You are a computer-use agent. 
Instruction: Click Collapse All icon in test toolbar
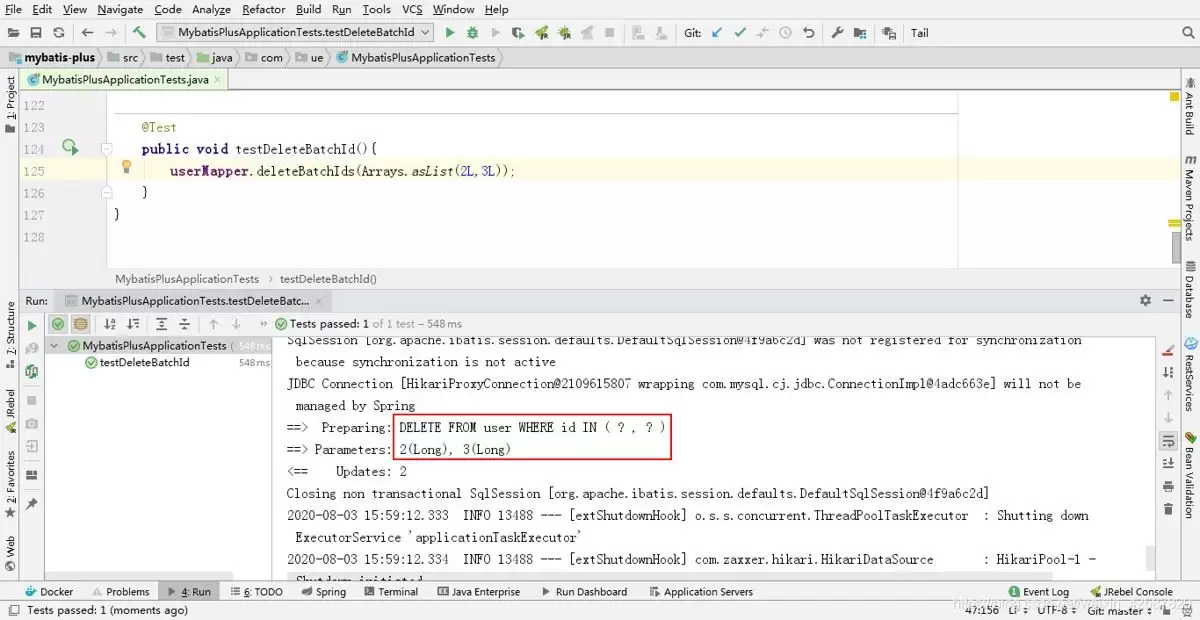[184, 324]
